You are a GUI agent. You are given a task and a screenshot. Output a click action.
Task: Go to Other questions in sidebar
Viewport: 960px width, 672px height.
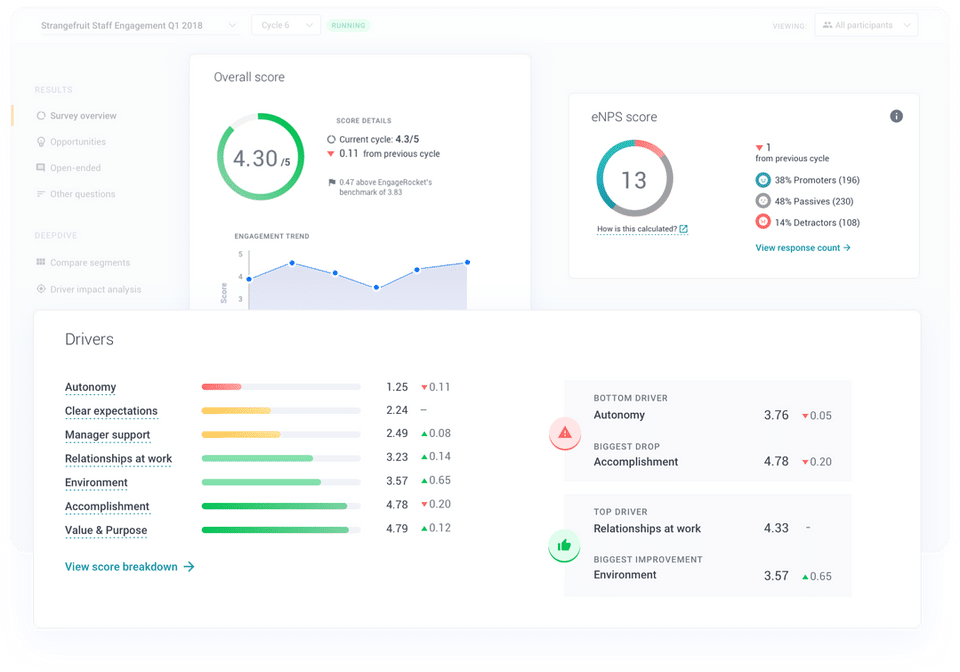83,194
